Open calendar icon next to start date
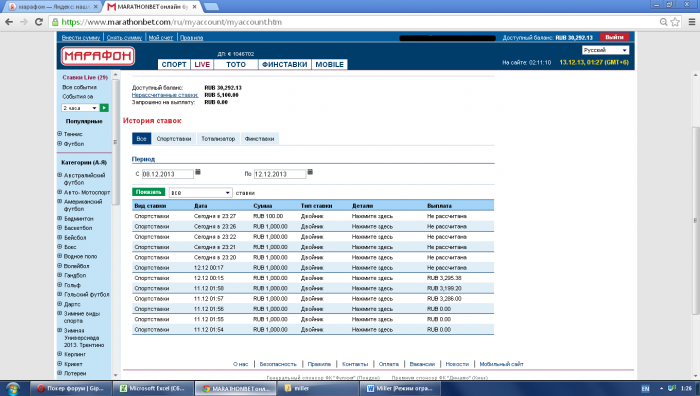The height and width of the screenshot is (396, 700). [198, 172]
